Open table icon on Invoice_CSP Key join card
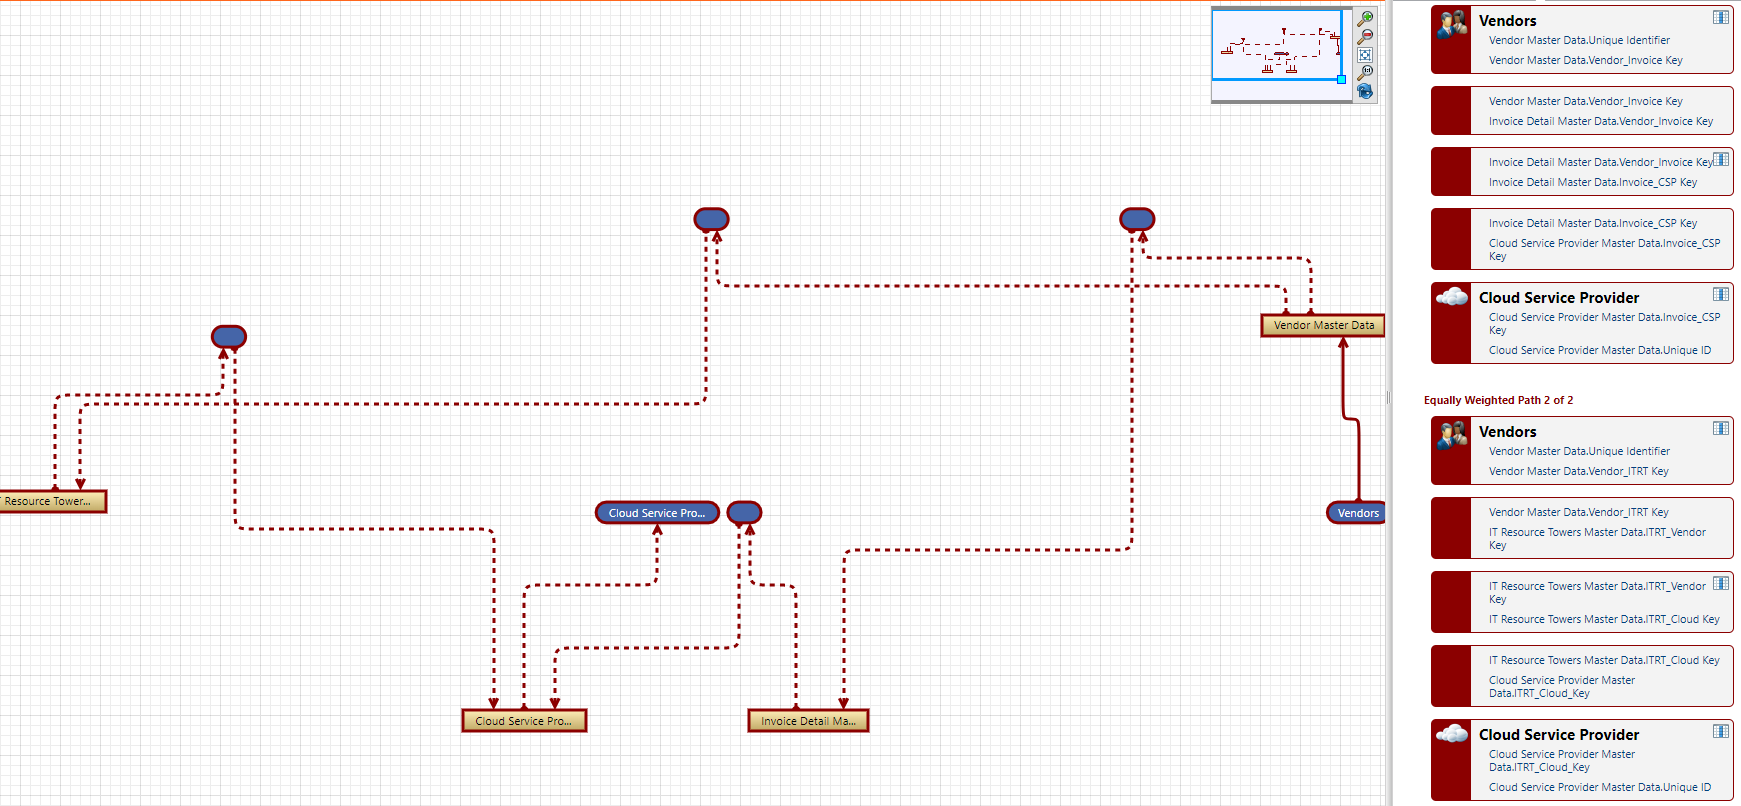This screenshot has width=1741, height=806. (x=1720, y=159)
